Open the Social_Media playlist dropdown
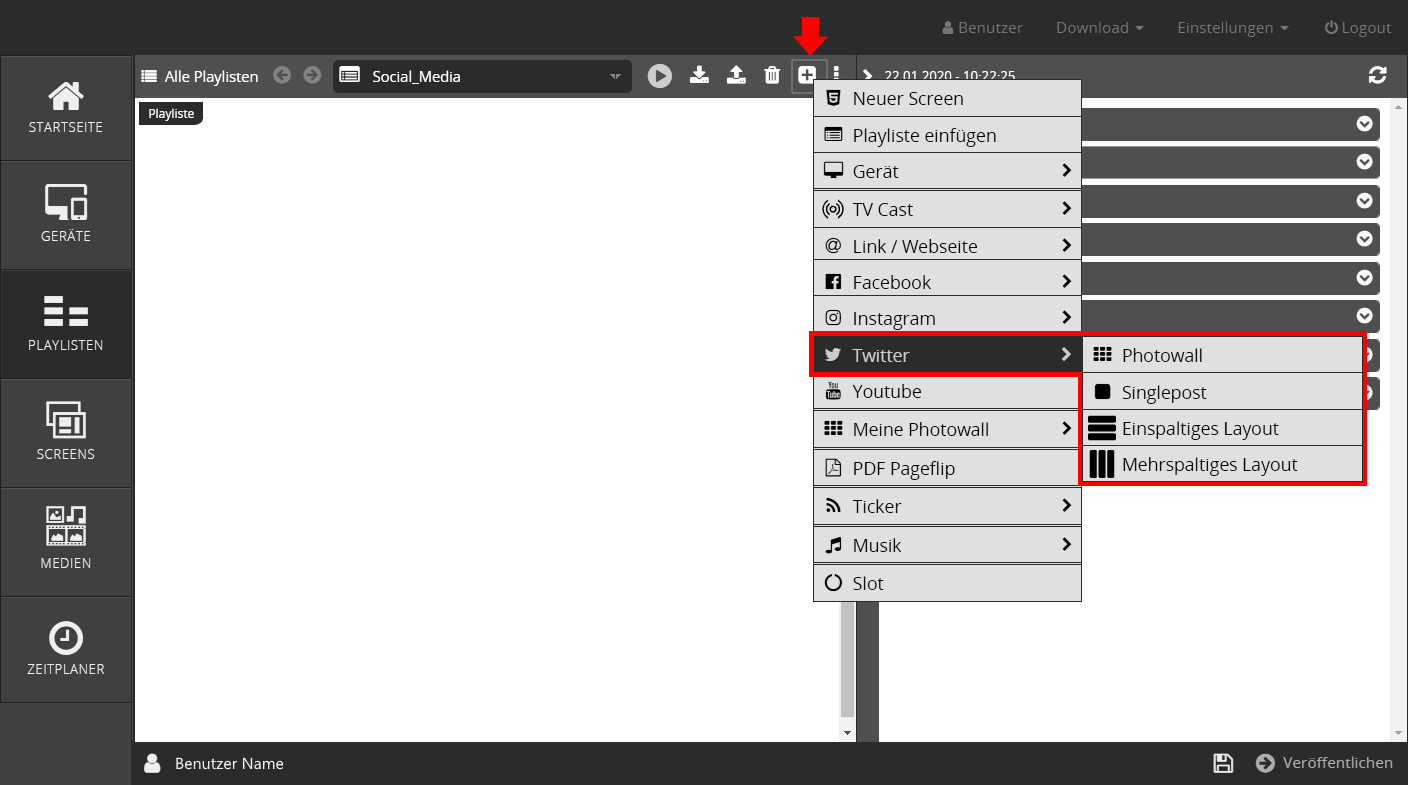 [x=482, y=76]
